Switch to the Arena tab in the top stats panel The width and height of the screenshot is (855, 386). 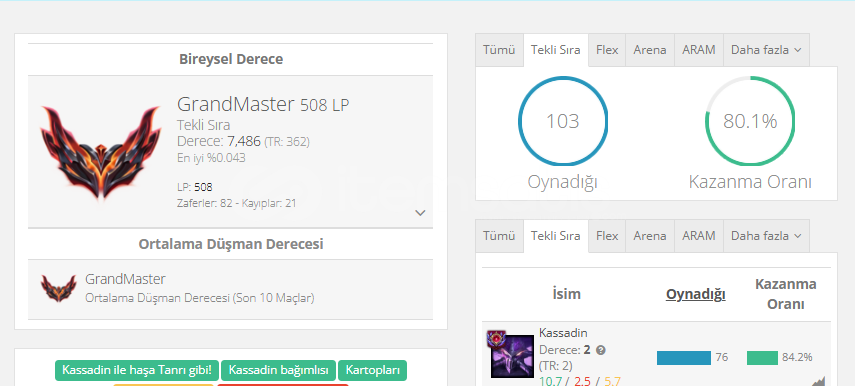tap(650, 50)
